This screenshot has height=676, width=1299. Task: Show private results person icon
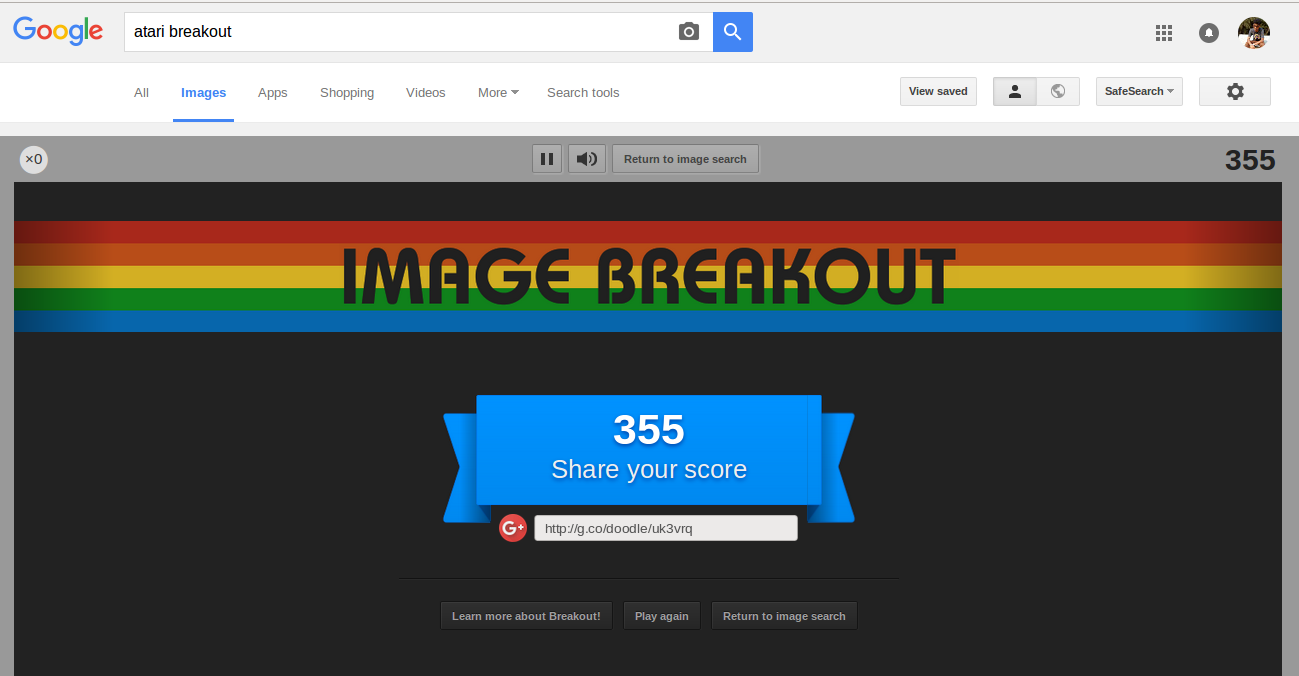pos(1015,92)
